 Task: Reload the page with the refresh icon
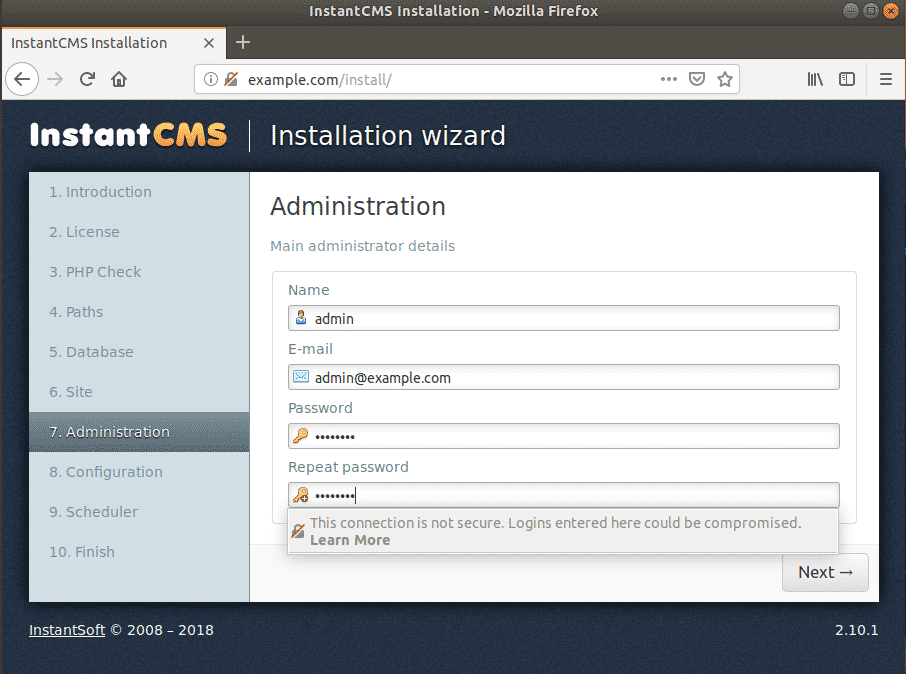(87, 79)
